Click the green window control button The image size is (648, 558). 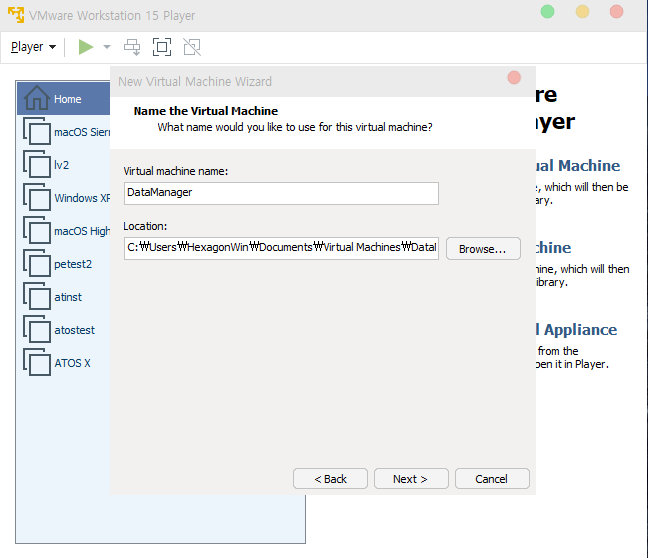548,12
